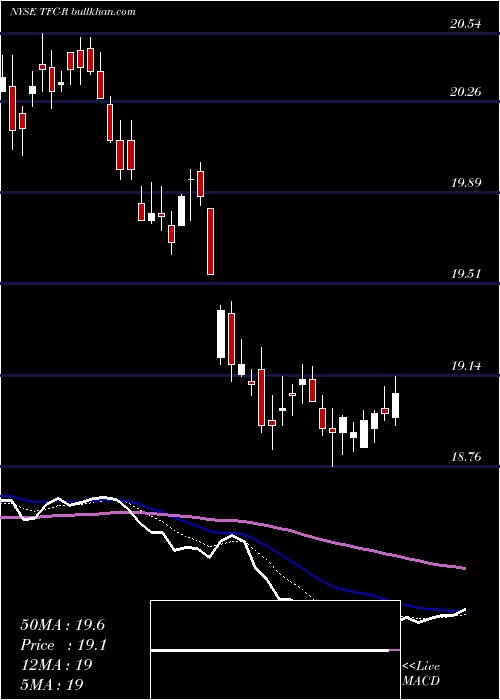The width and height of the screenshot is (500, 700).
Task: Click the NYSE TFC-R bullkhan.com title text
Action: [x=73, y=12]
